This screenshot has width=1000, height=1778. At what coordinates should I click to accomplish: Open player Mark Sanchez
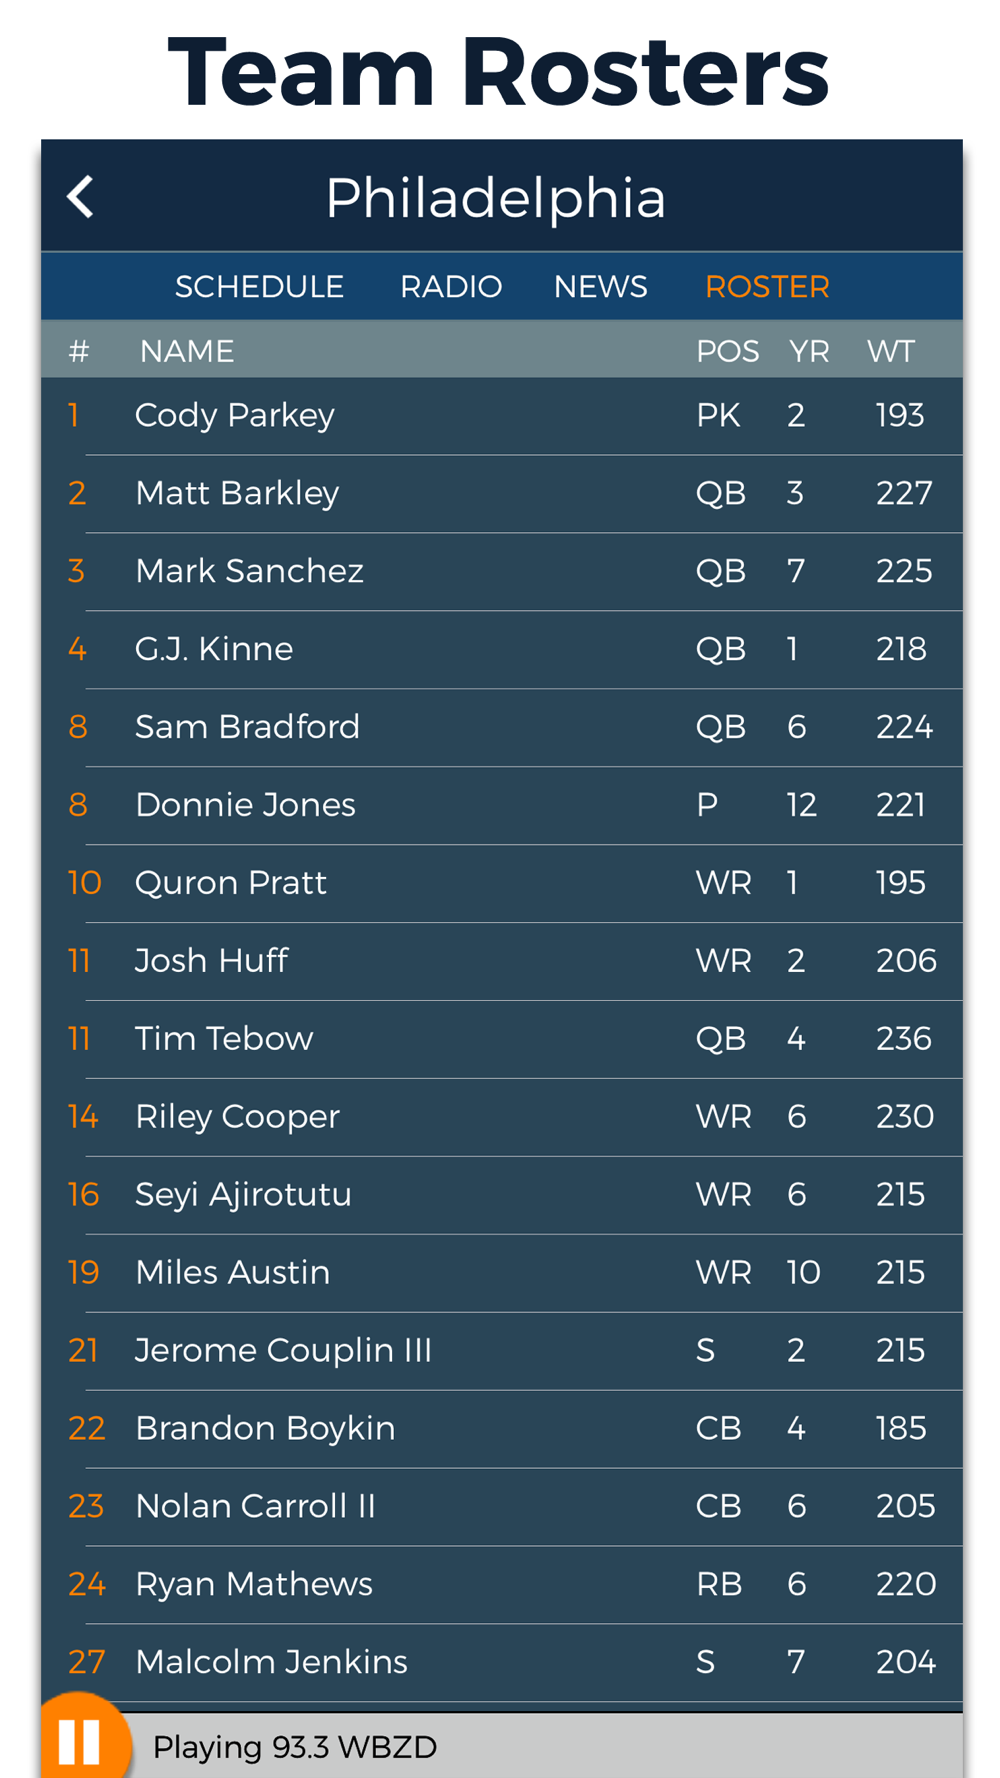tap(502, 572)
